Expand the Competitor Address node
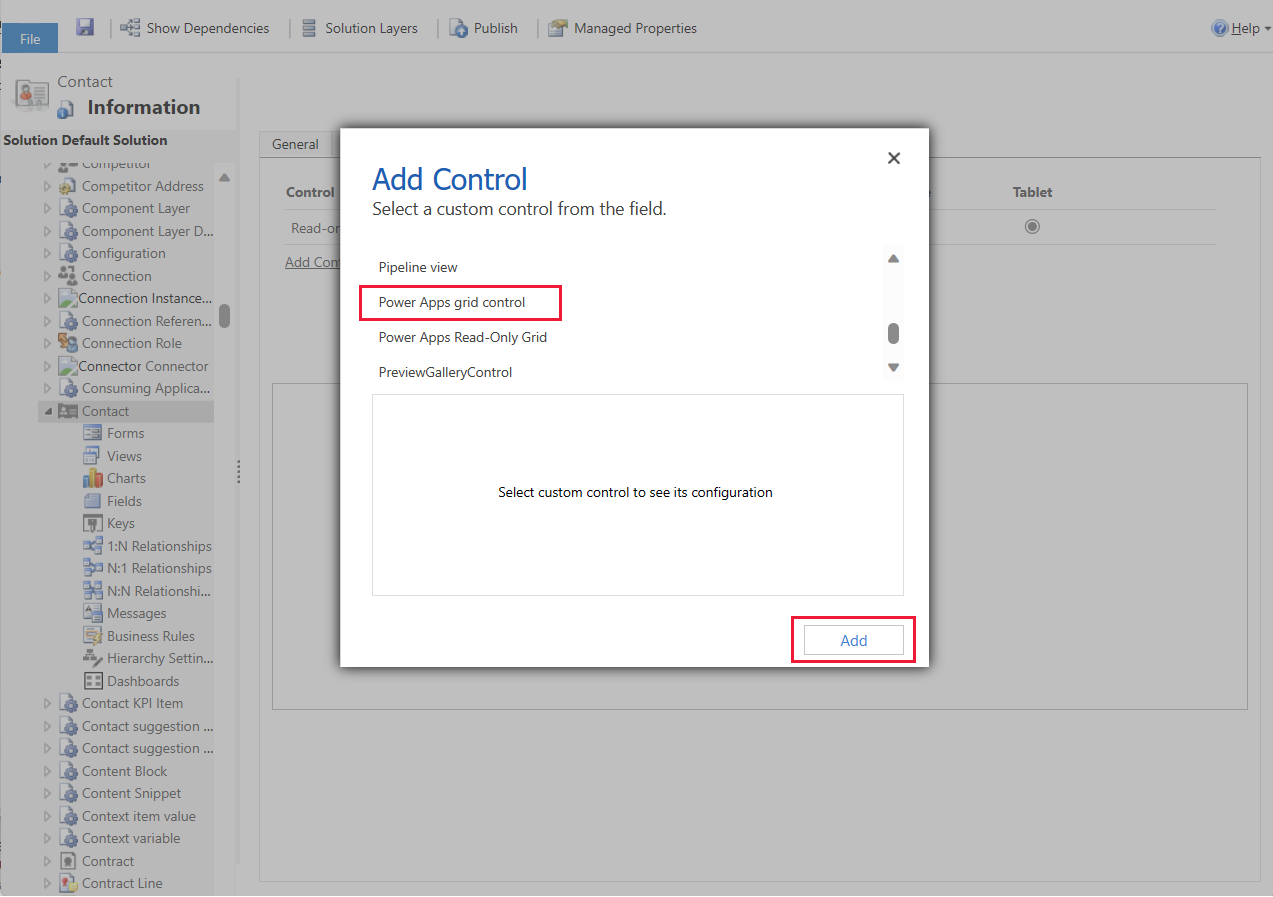 [47, 186]
